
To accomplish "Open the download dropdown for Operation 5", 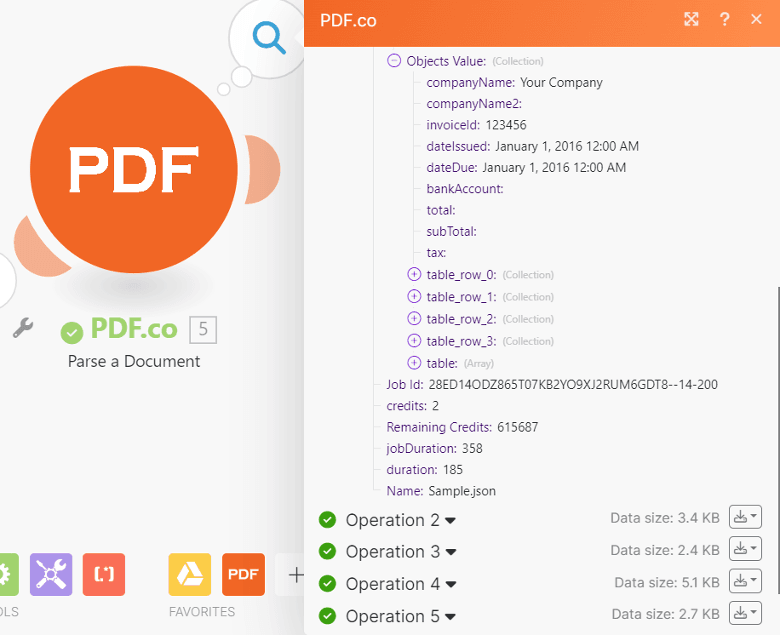I will [x=745, y=613].
